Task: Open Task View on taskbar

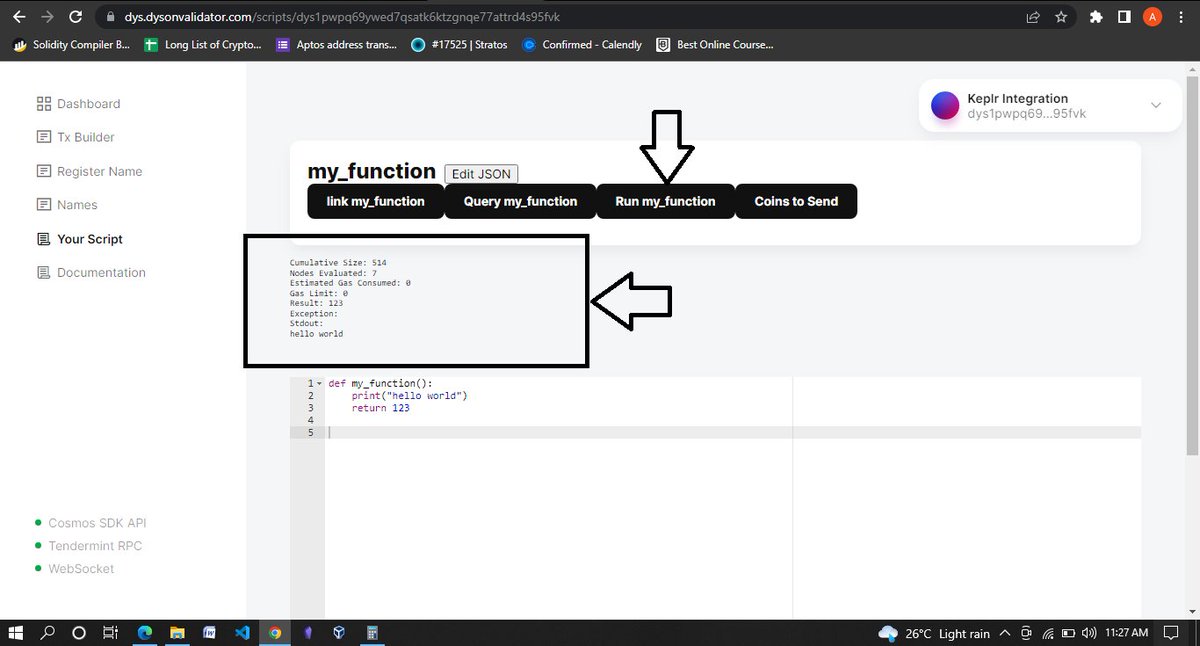Action: 112,632
